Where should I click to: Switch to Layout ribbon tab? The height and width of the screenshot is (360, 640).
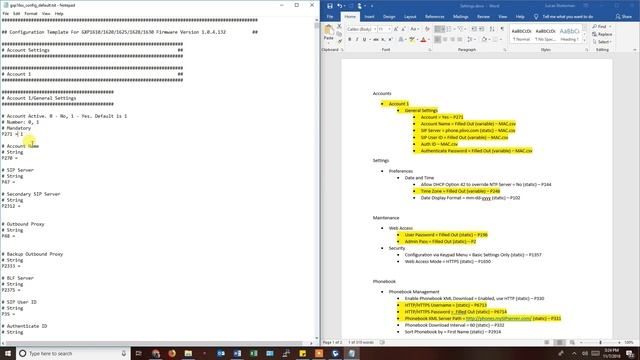(x=410, y=17)
